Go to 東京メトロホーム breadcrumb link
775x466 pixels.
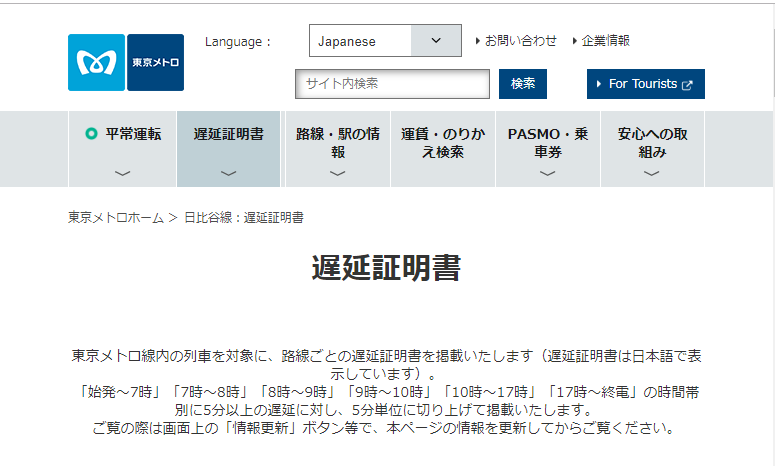(x=116, y=217)
